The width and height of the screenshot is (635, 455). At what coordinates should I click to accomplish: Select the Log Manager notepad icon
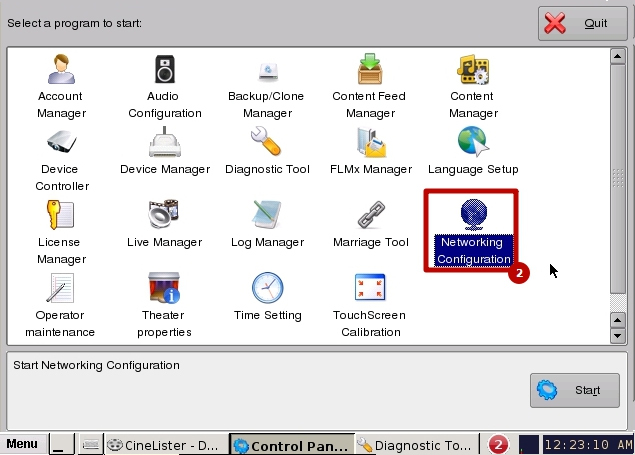[x=266, y=214]
